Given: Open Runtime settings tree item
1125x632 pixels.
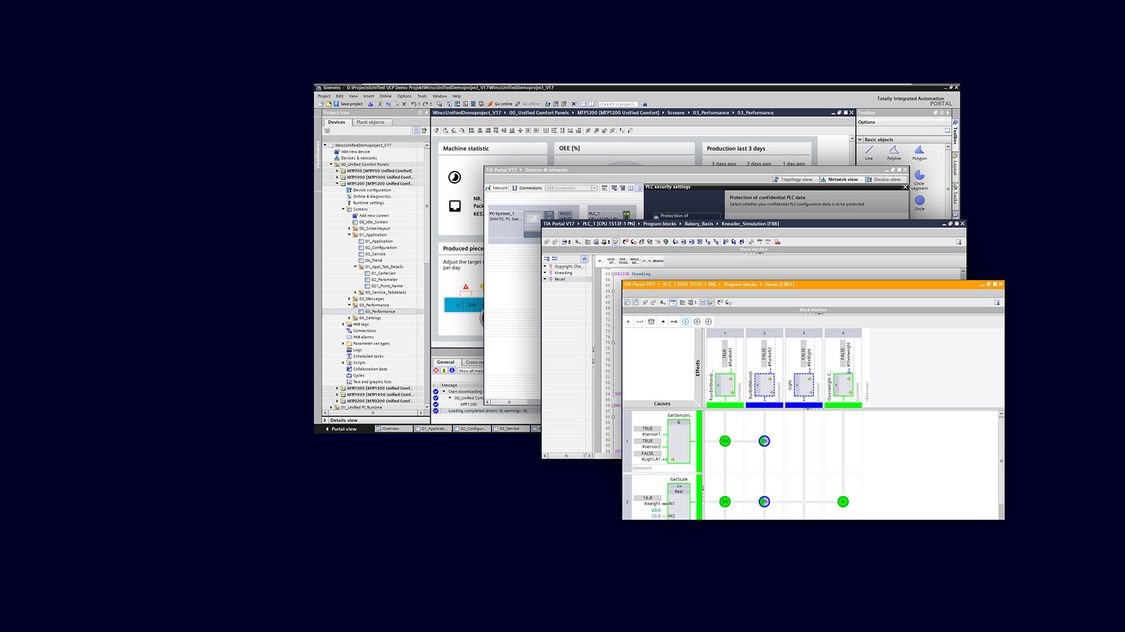Looking at the screenshot, I should coord(368,203).
